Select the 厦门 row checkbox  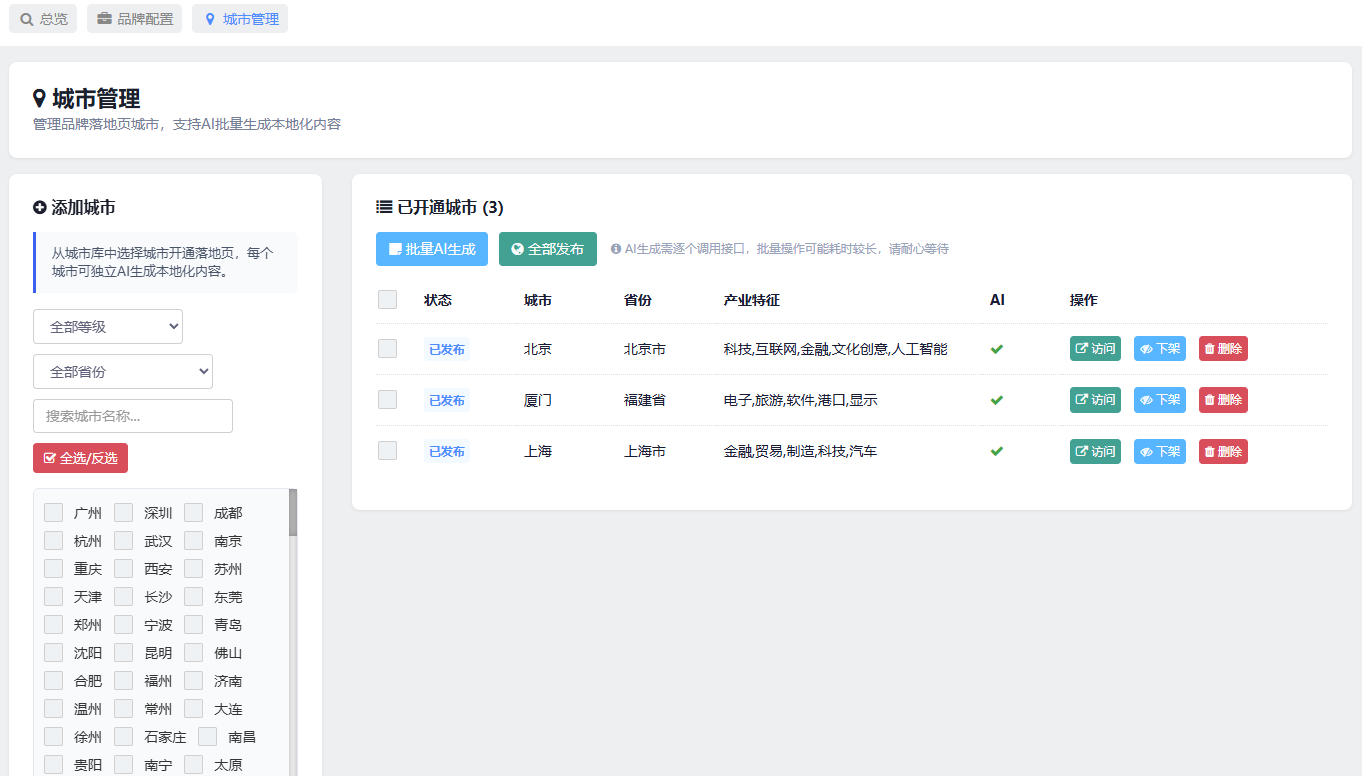tap(387, 400)
